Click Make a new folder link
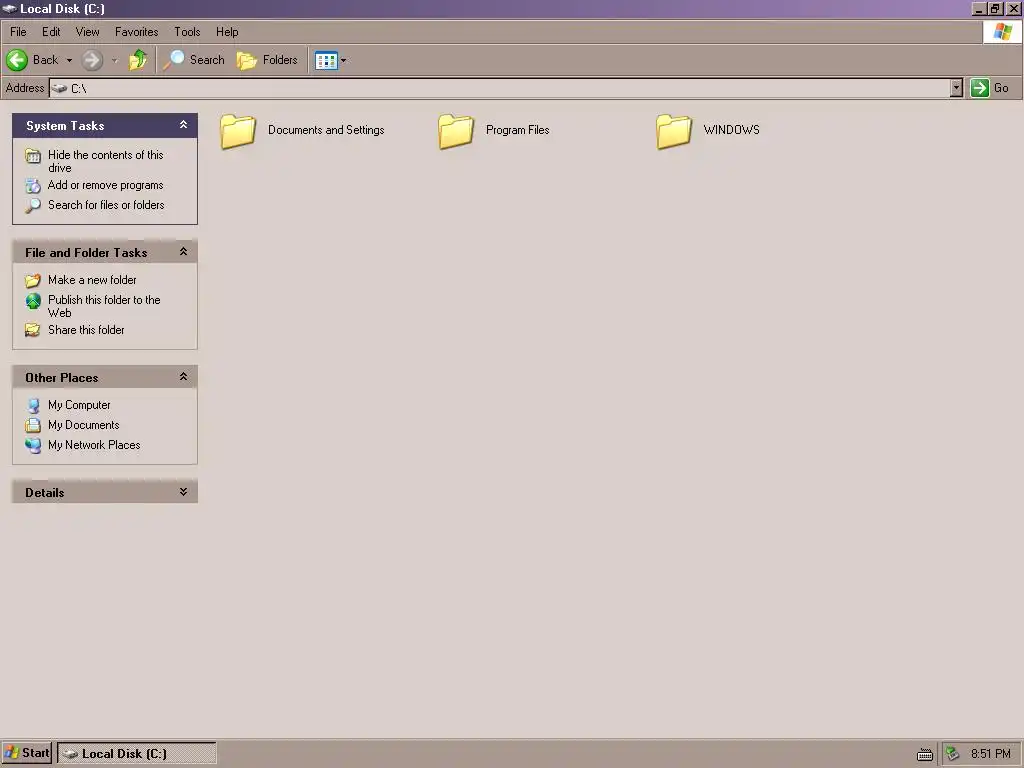The width and height of the screenshot is (1024, 768). point(92,280)
